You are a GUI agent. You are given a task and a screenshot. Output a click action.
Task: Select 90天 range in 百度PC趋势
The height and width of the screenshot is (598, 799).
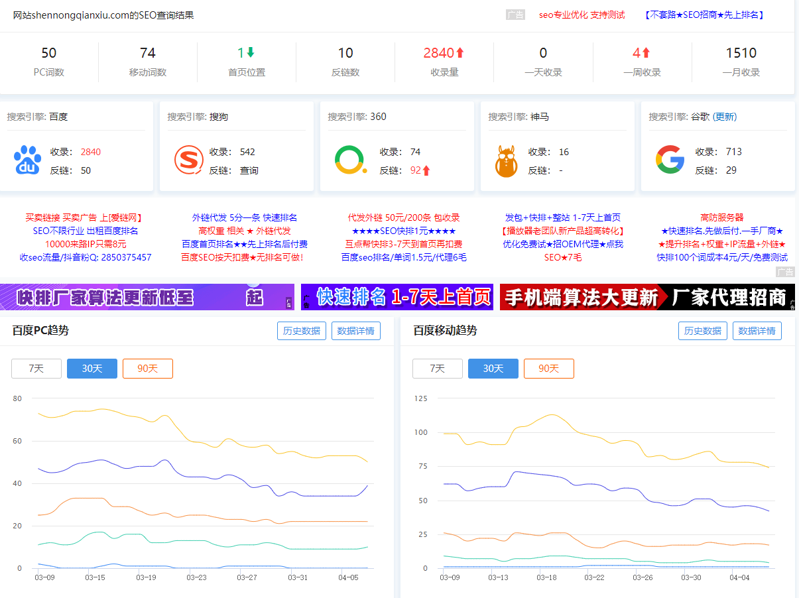147,368
